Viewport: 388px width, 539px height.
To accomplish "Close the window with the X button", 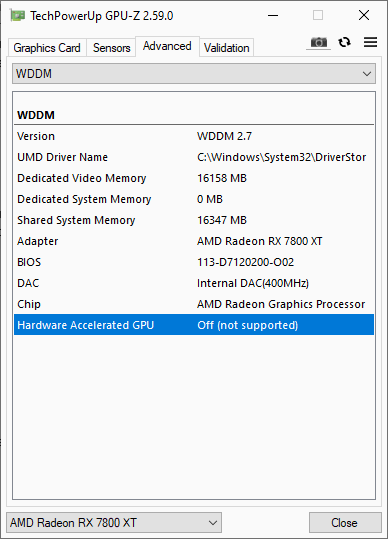I will (364, 15).
